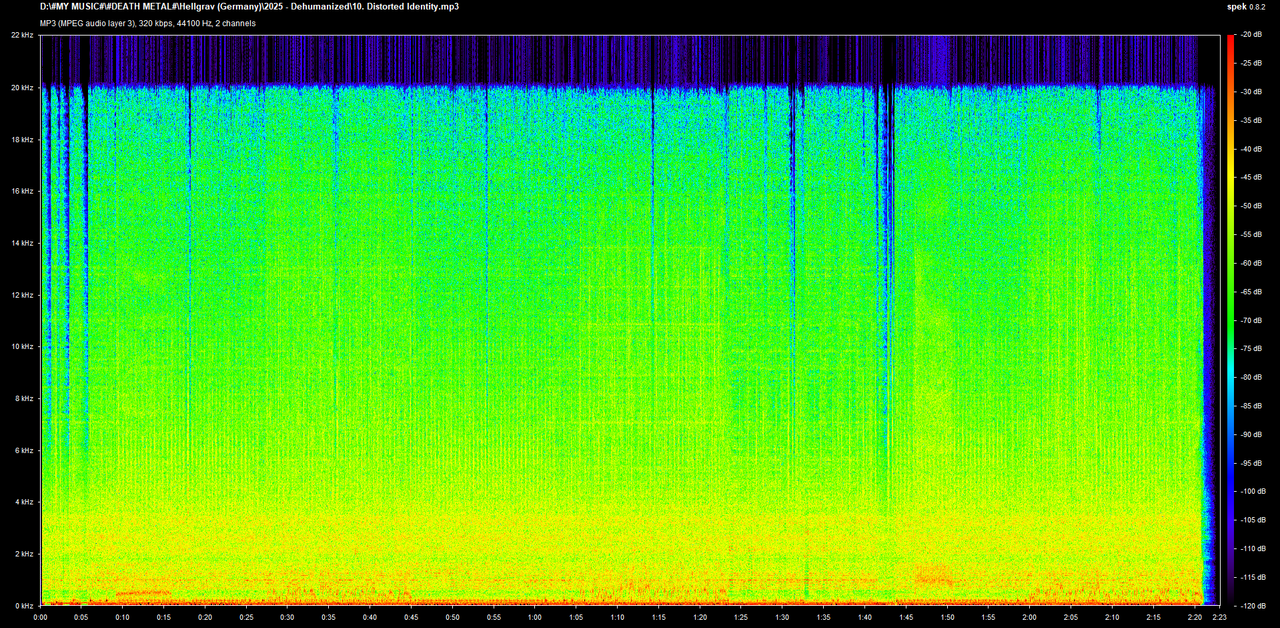Click the 2:10 time axis label
The height and width of the screenshot is (628, 1280).
pyautogui.click(x=1112, y=617)
